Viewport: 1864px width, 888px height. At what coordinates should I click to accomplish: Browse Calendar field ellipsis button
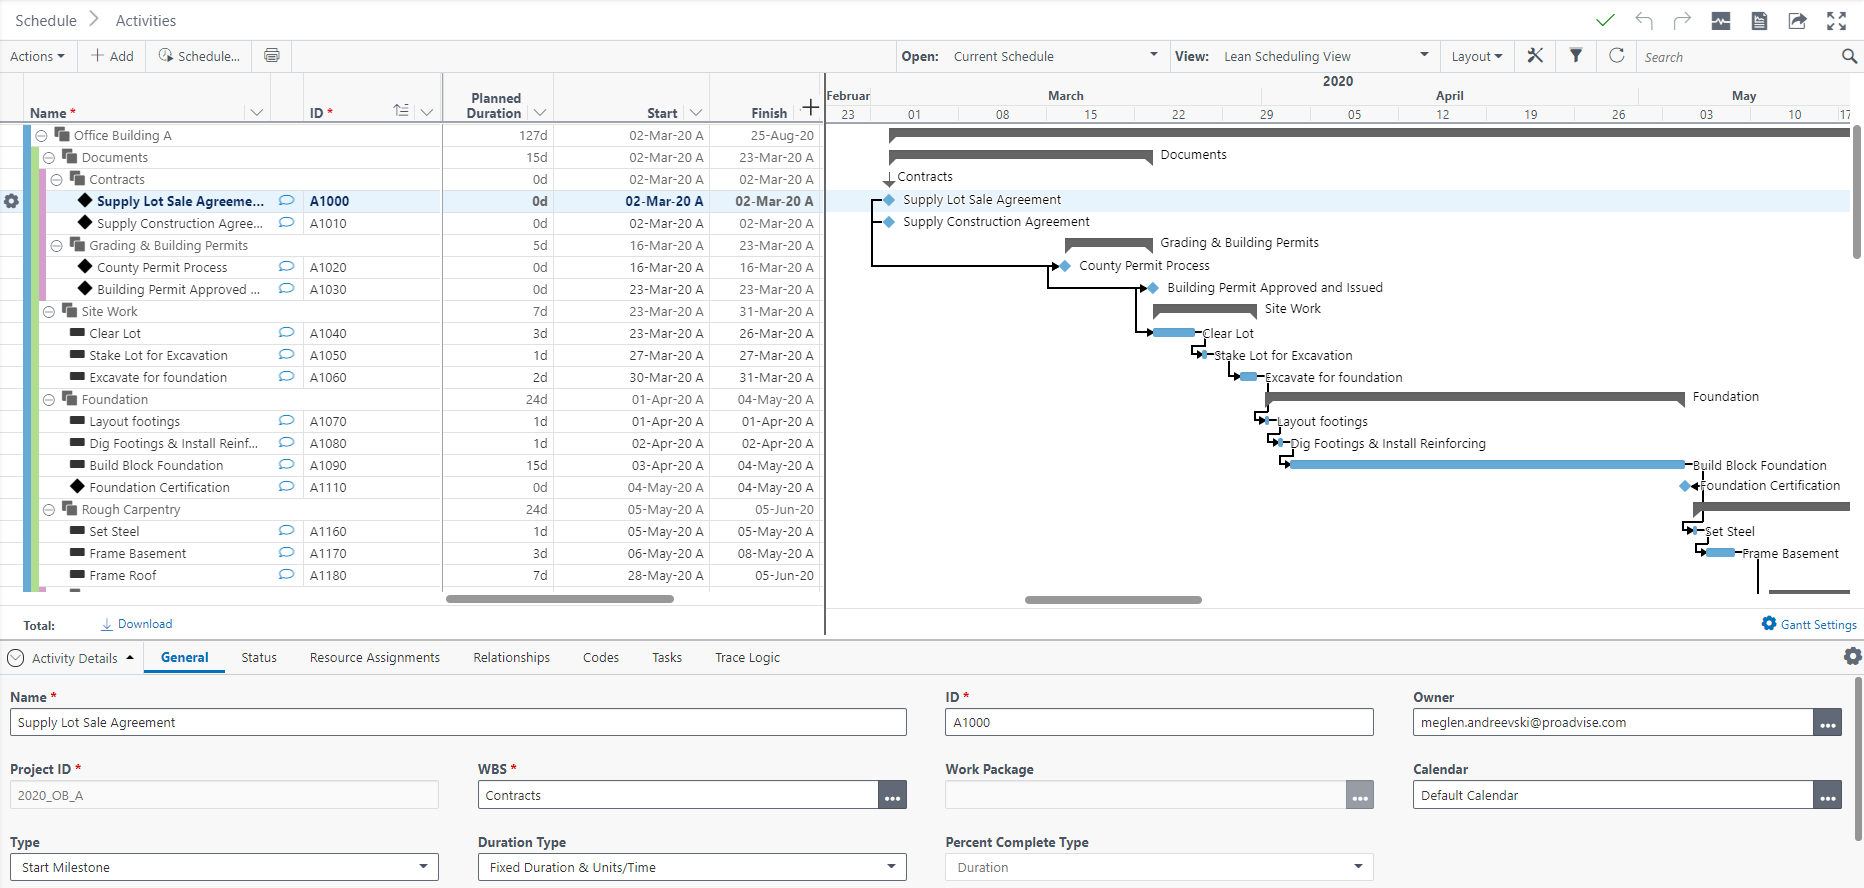coord(1828,795)
